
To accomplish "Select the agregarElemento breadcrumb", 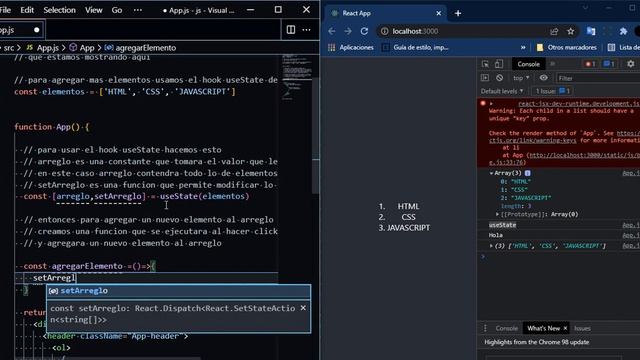I will click(140, 48).
